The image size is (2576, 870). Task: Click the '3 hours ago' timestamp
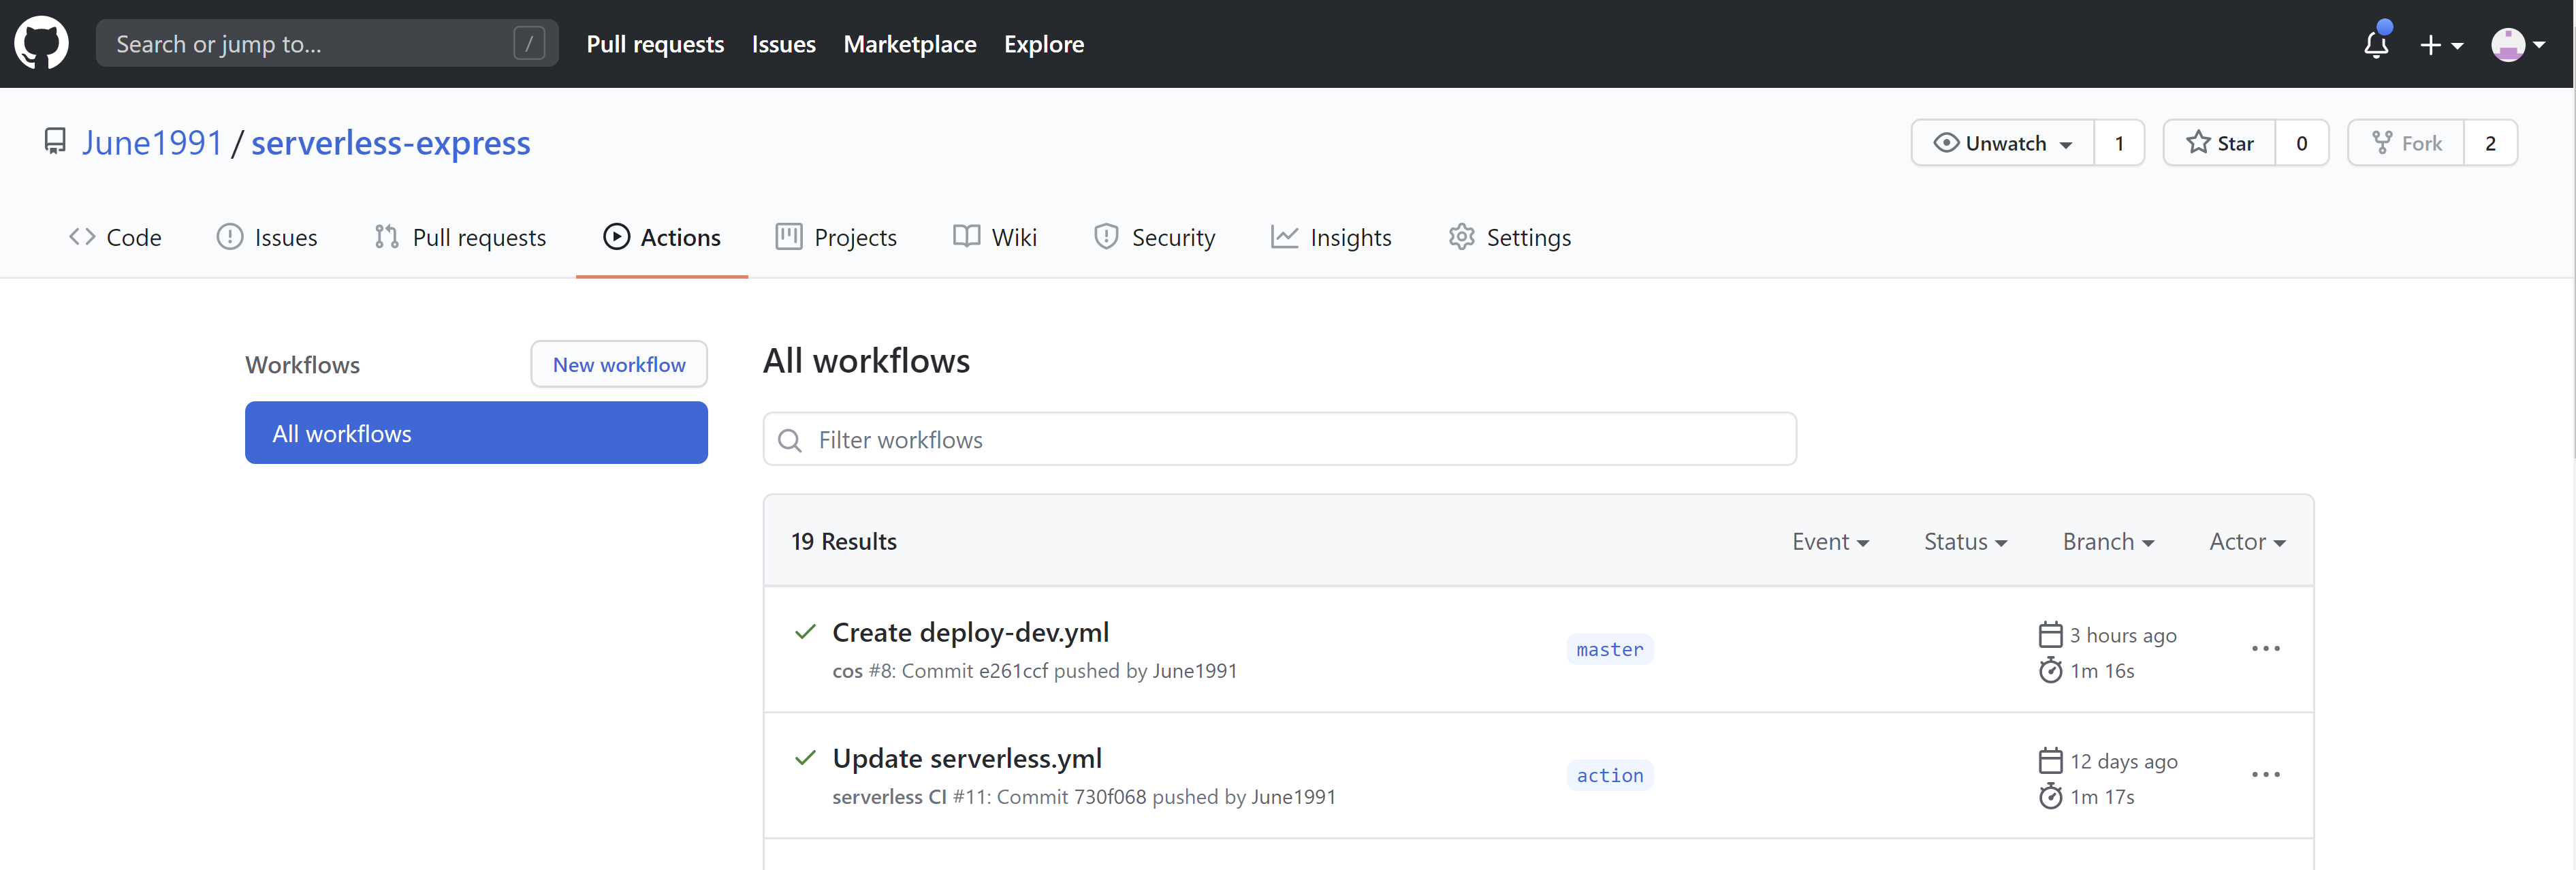tap(2123, 635)
